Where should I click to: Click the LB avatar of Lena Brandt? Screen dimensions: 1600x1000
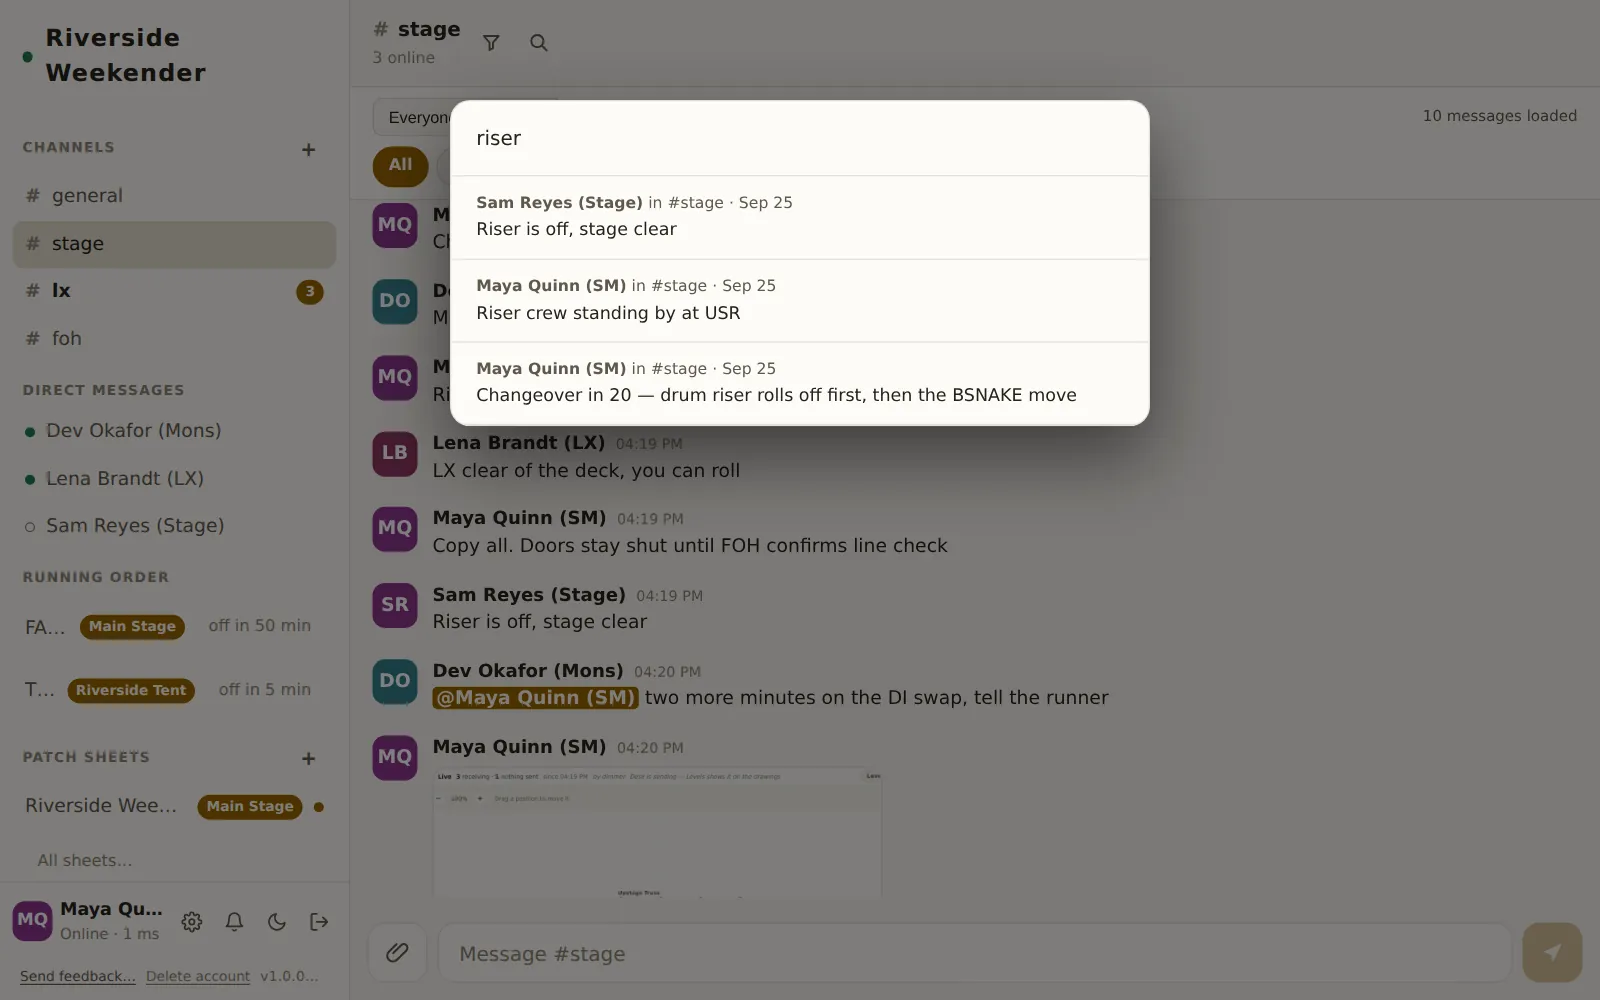[395, 453]
